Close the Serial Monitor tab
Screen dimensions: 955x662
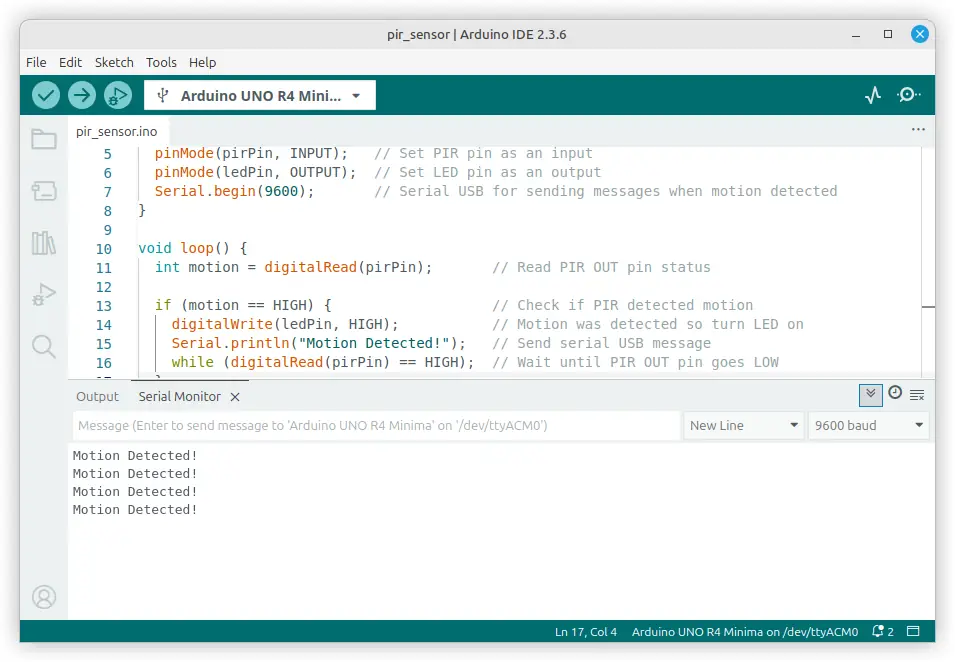pyautogui.click(x=235, y=396)
